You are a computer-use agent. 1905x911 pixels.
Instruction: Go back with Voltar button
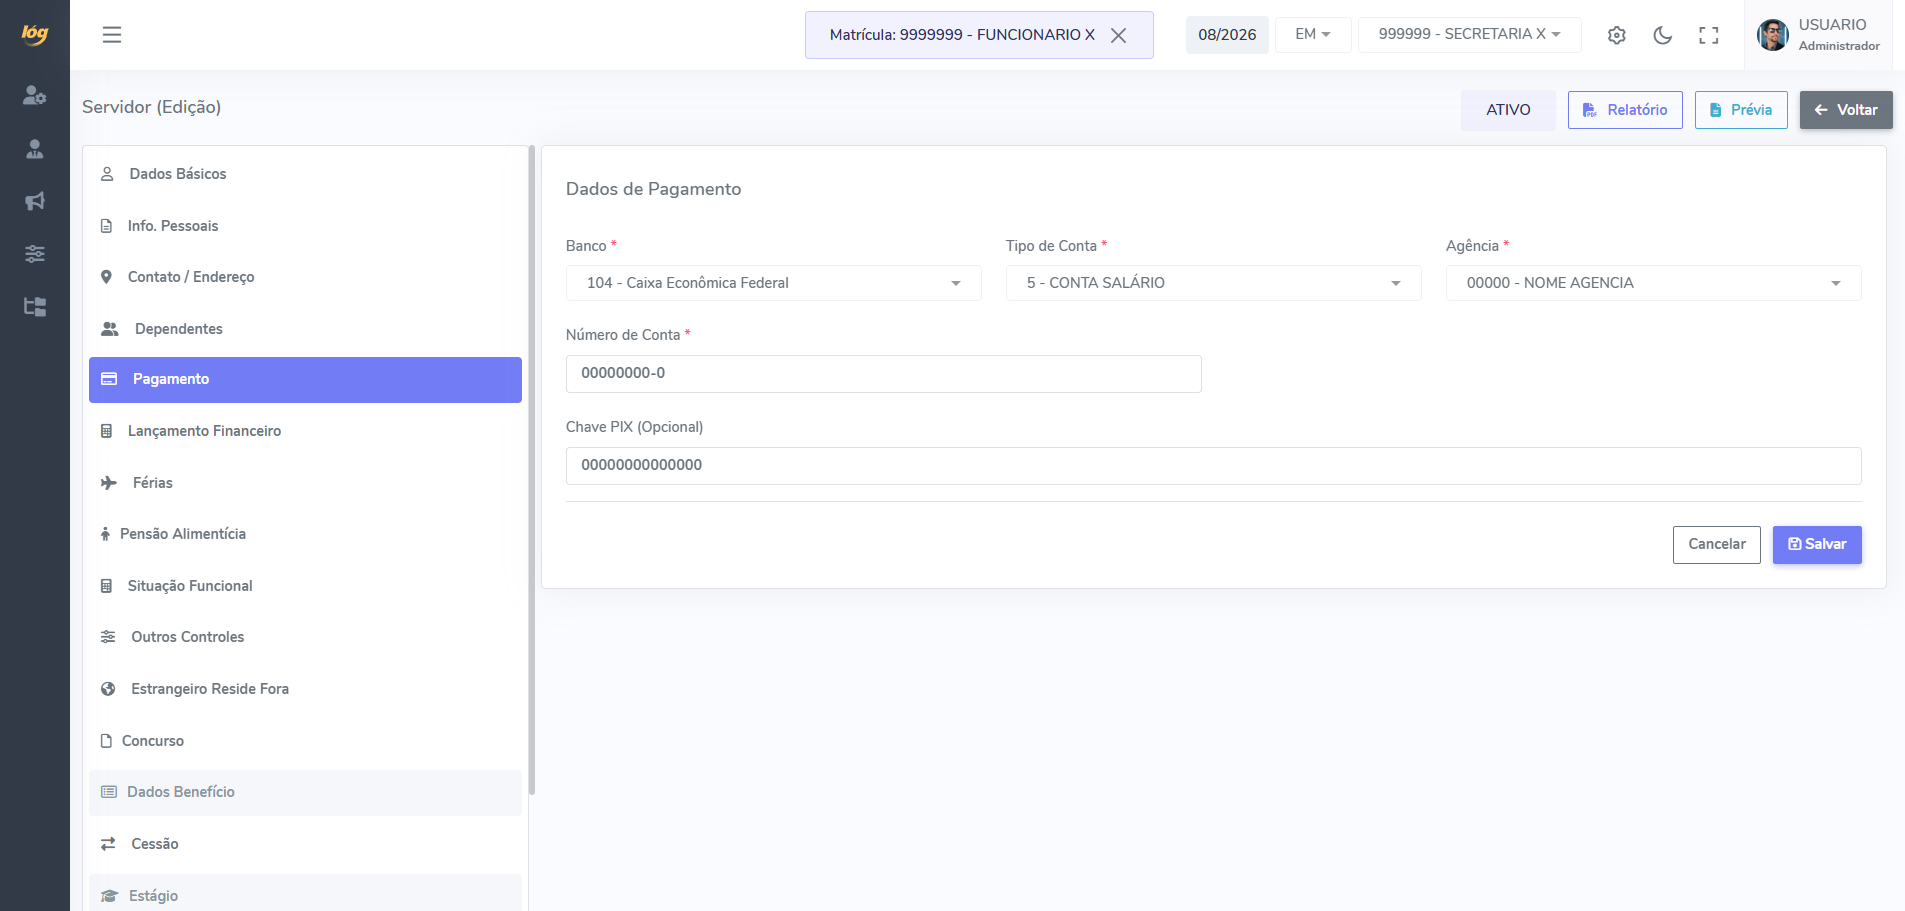[1846, 110]
